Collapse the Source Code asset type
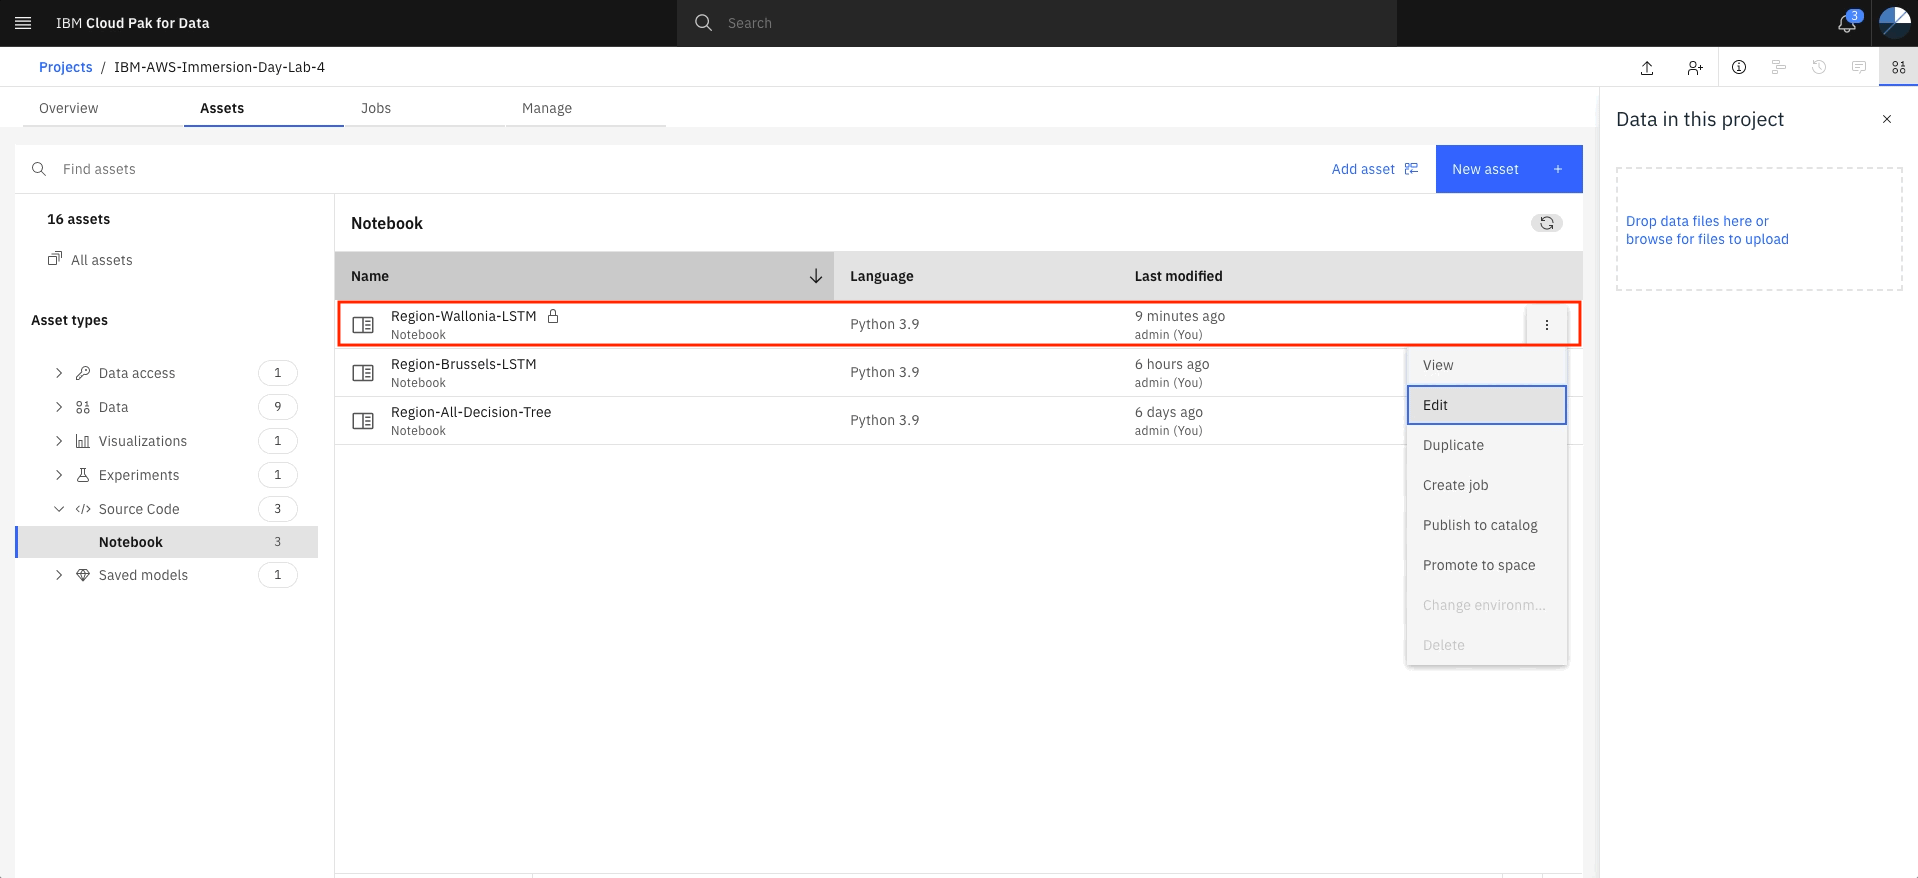Image resolution: width=1918 pixels, height=878 pixels. point(59,509)
